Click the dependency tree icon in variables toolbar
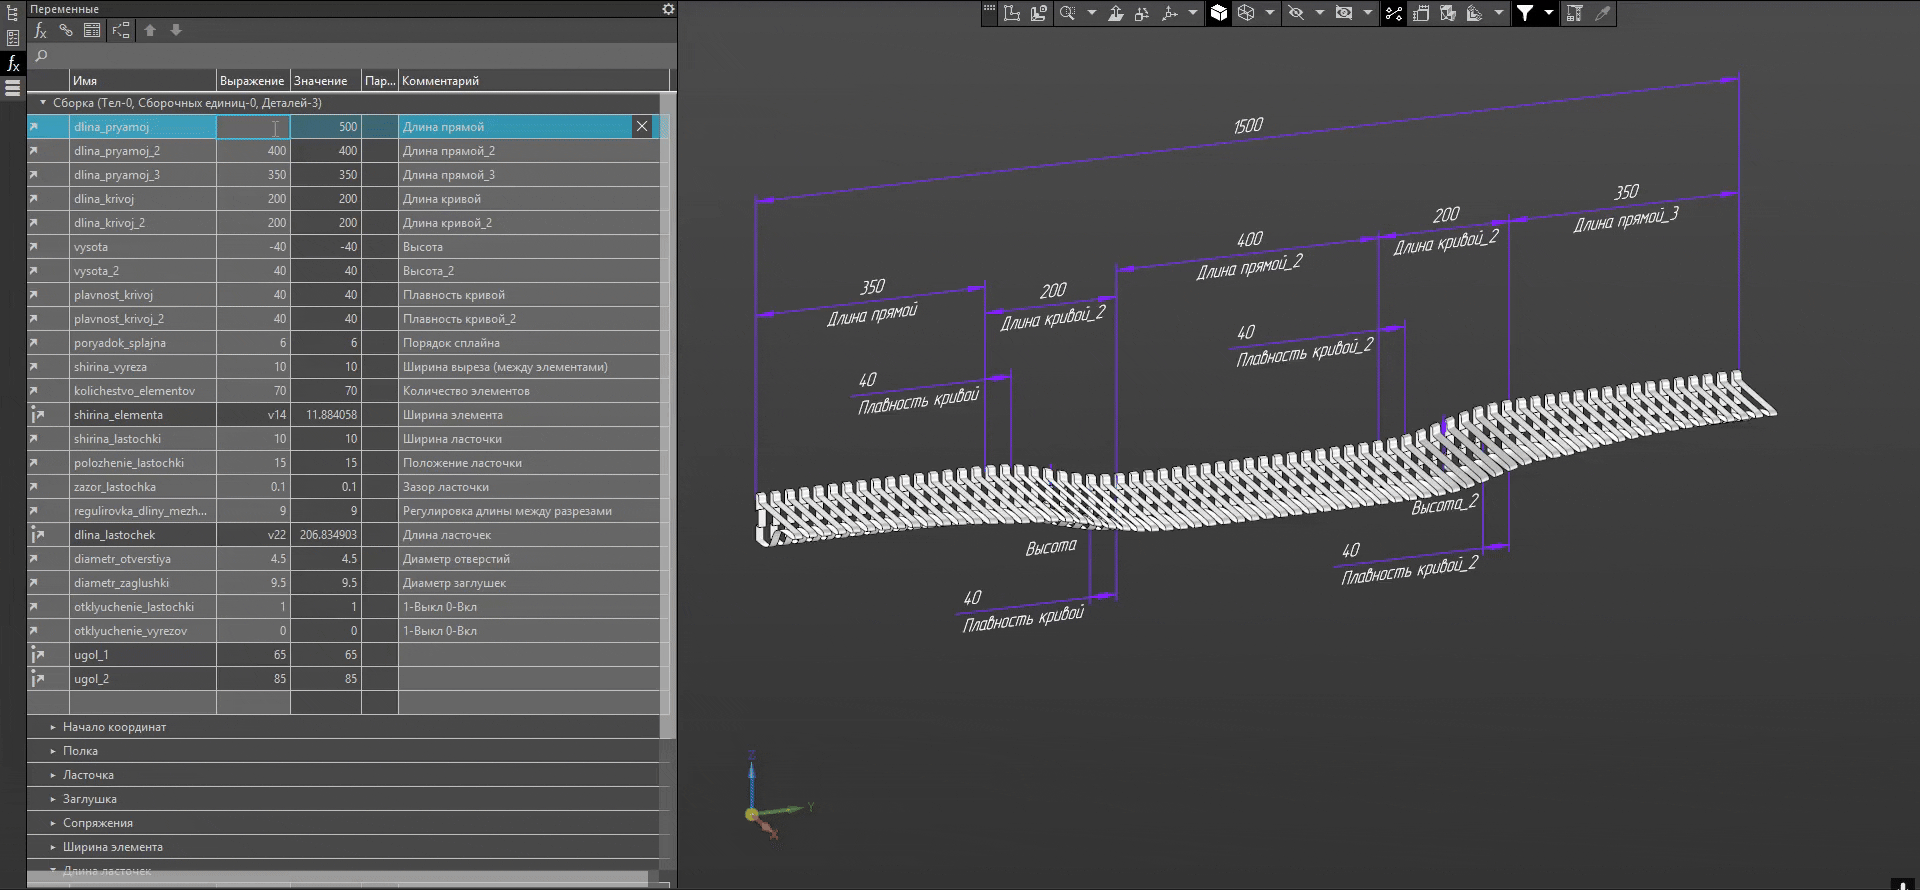Image resolution: width=1920 pixels, height=890 pixels. (x=121, y=31)
